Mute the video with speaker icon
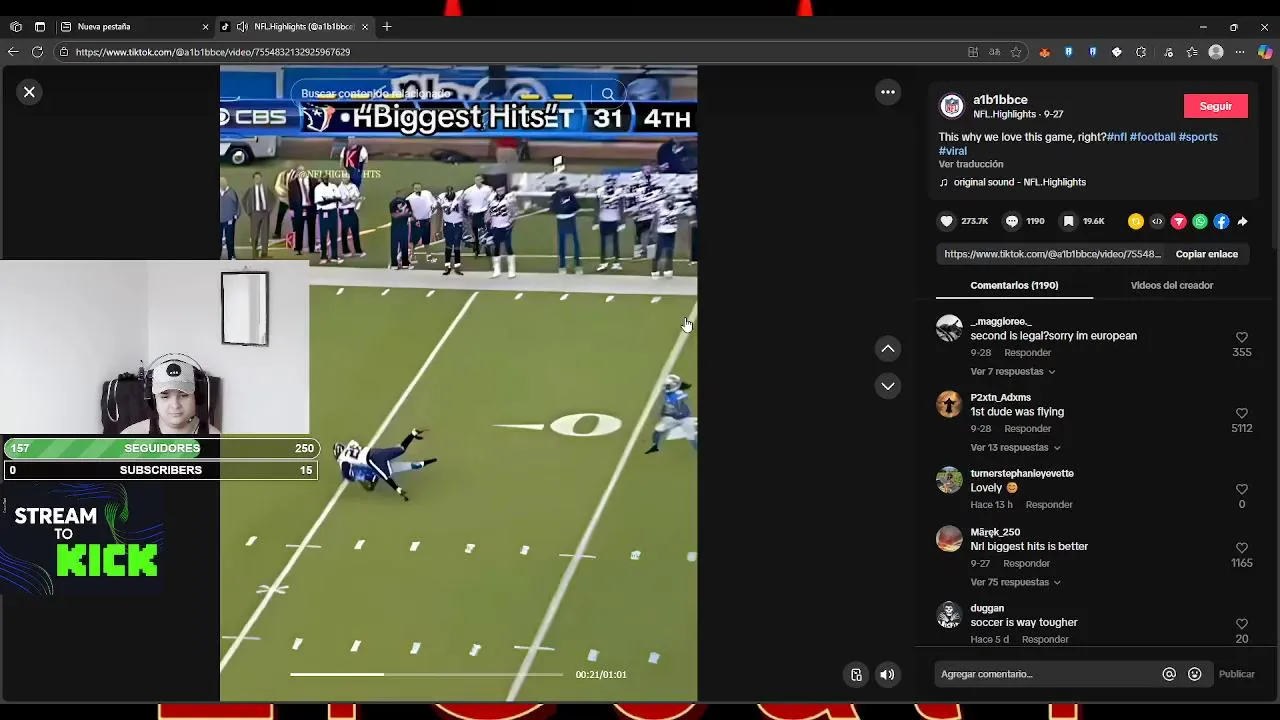This screenshot has height=720, width=1280. 887,675
